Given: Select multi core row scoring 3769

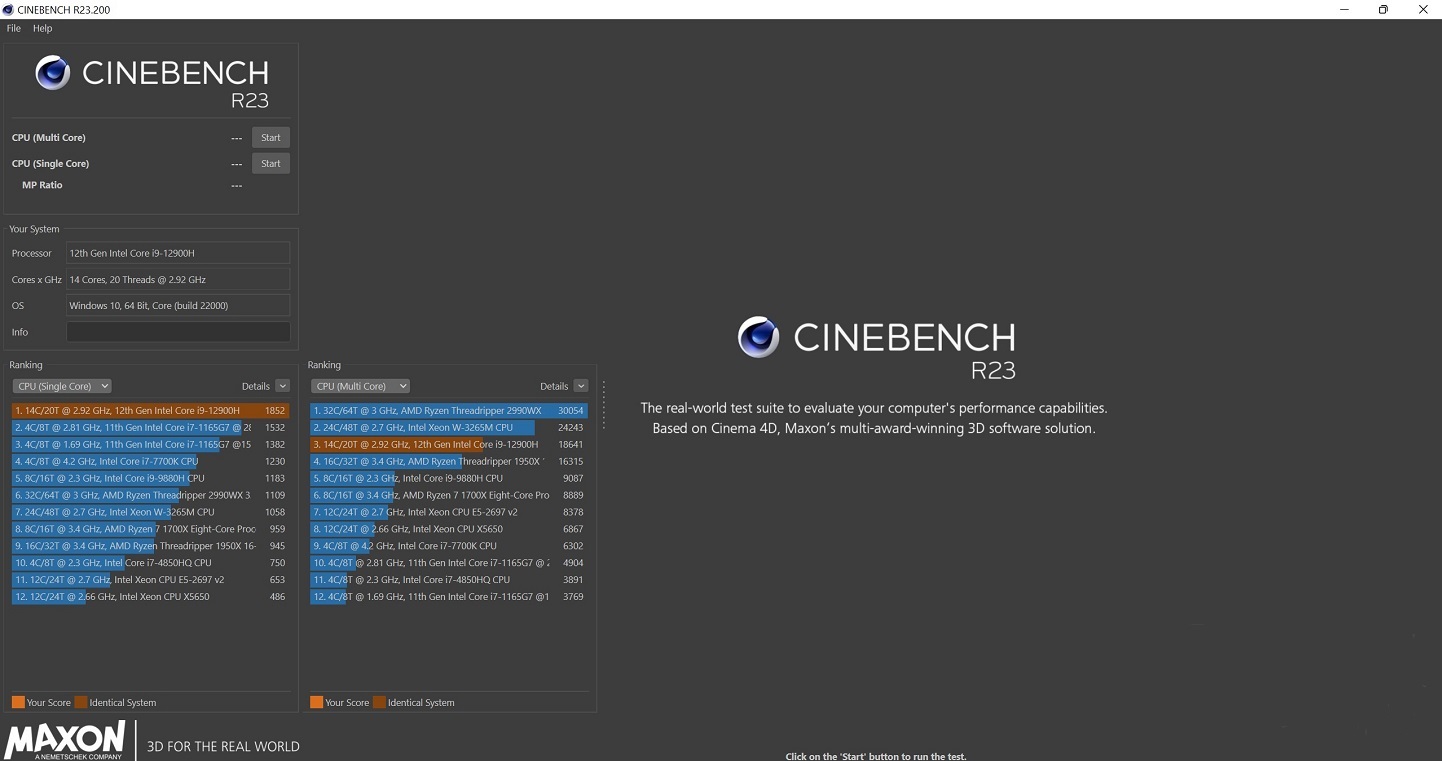Looking at the screenshot, I should pos(449,598).
